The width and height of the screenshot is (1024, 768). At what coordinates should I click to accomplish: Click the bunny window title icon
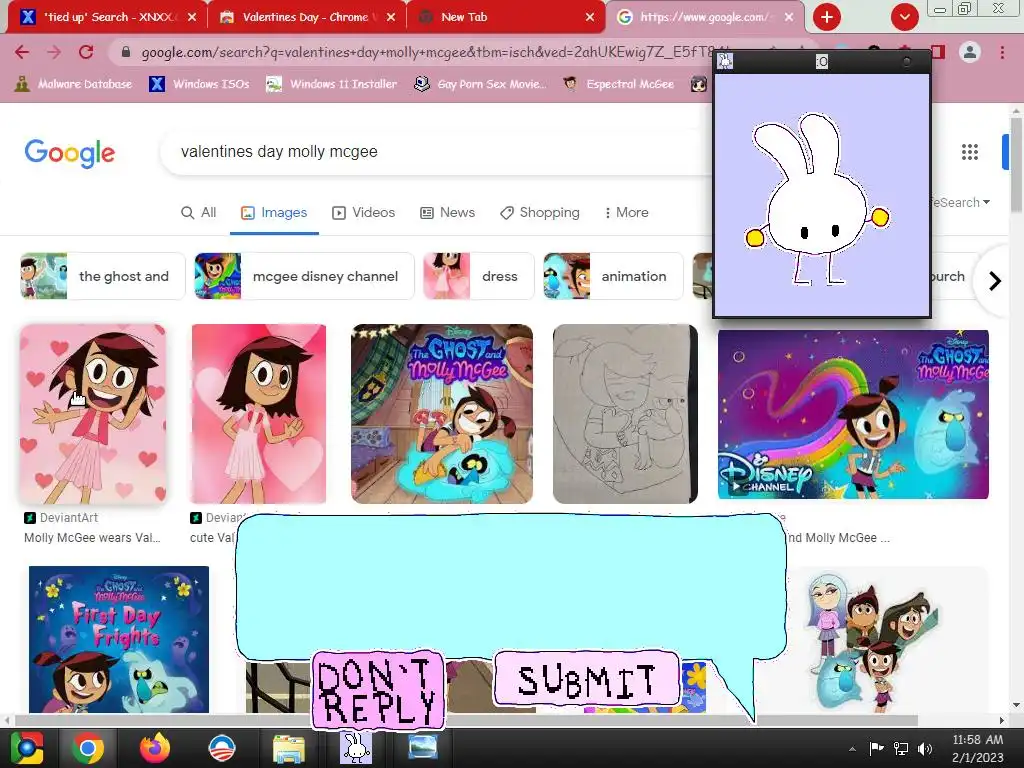(x=725, y=61)
